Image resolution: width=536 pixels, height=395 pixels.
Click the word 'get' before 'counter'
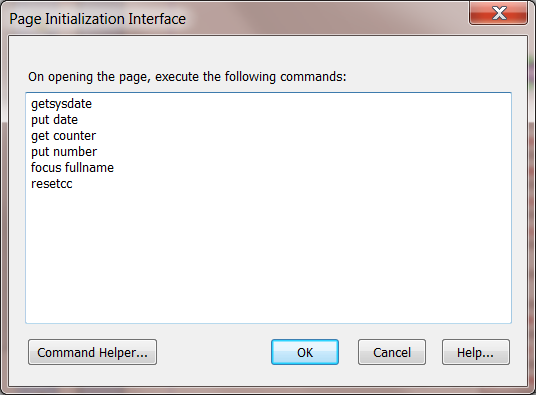[40, 136]
